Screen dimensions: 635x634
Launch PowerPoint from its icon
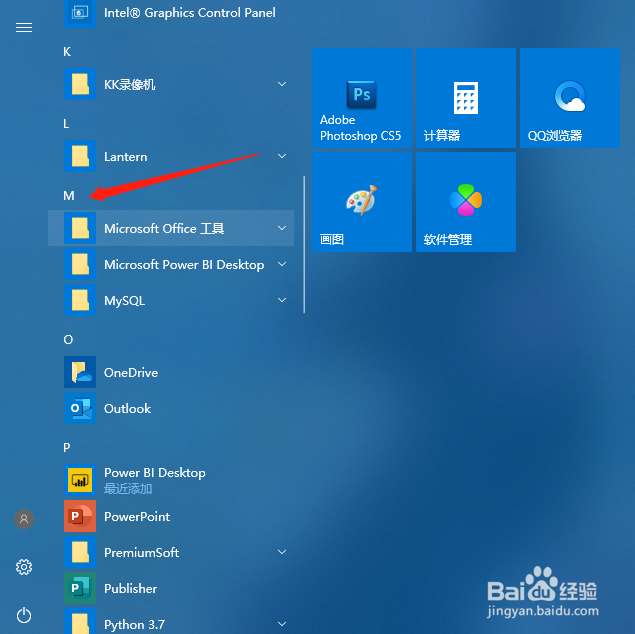(x=80, y=516)
